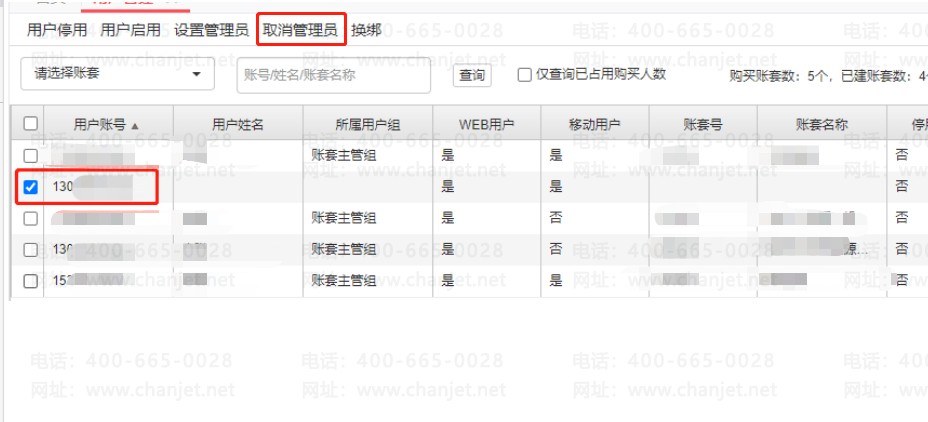Click the 移动用户 column header
Screen dimensions: 928x422
pos(594,125)
